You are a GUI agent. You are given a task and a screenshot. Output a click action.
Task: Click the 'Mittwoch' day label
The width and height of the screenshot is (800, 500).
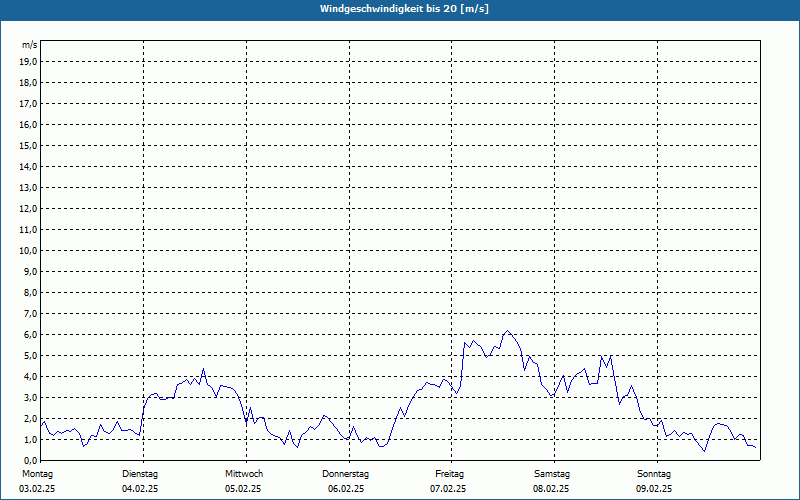(244, 474)
